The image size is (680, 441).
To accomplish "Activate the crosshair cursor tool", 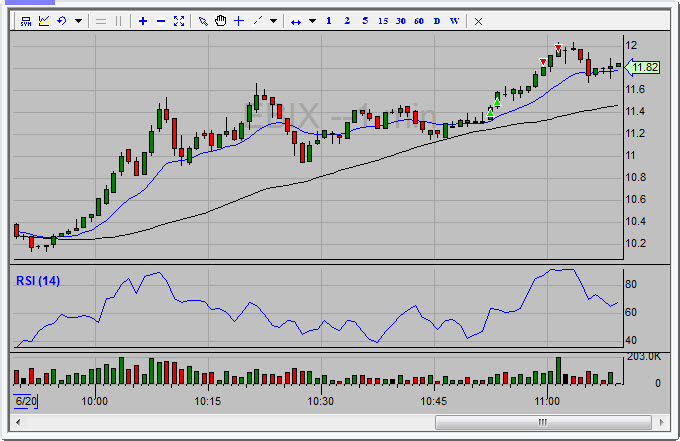I will point(239,21).
